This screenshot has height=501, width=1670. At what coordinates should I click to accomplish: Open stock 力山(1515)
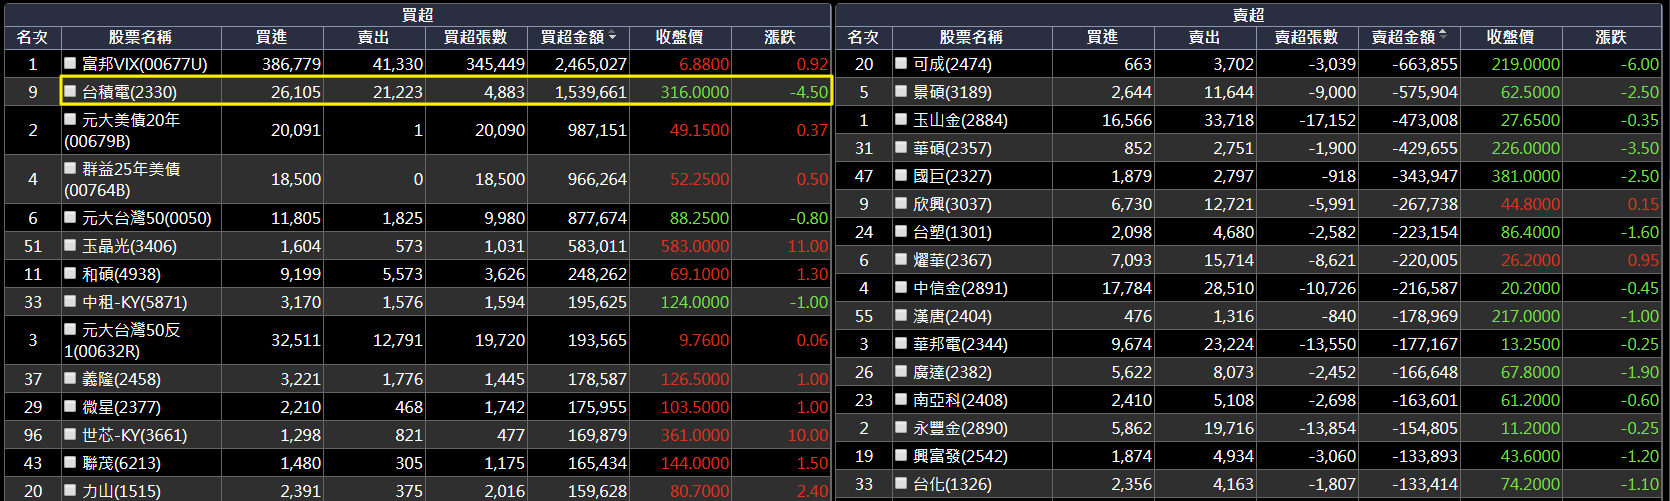point(121,491)
